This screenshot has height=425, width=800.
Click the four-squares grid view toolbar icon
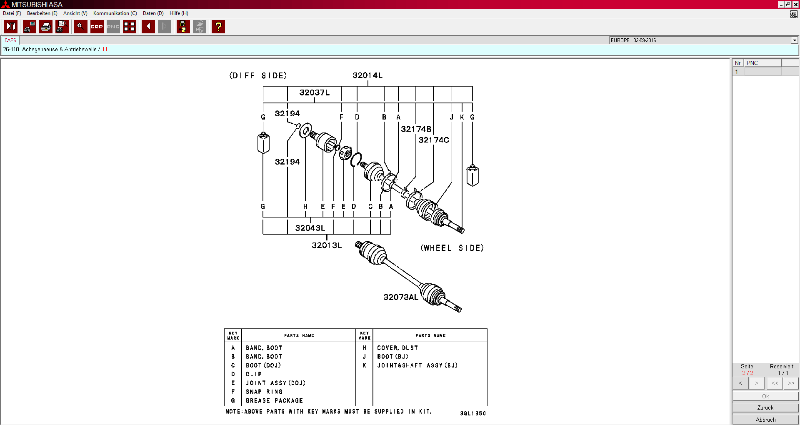[129, 26]
